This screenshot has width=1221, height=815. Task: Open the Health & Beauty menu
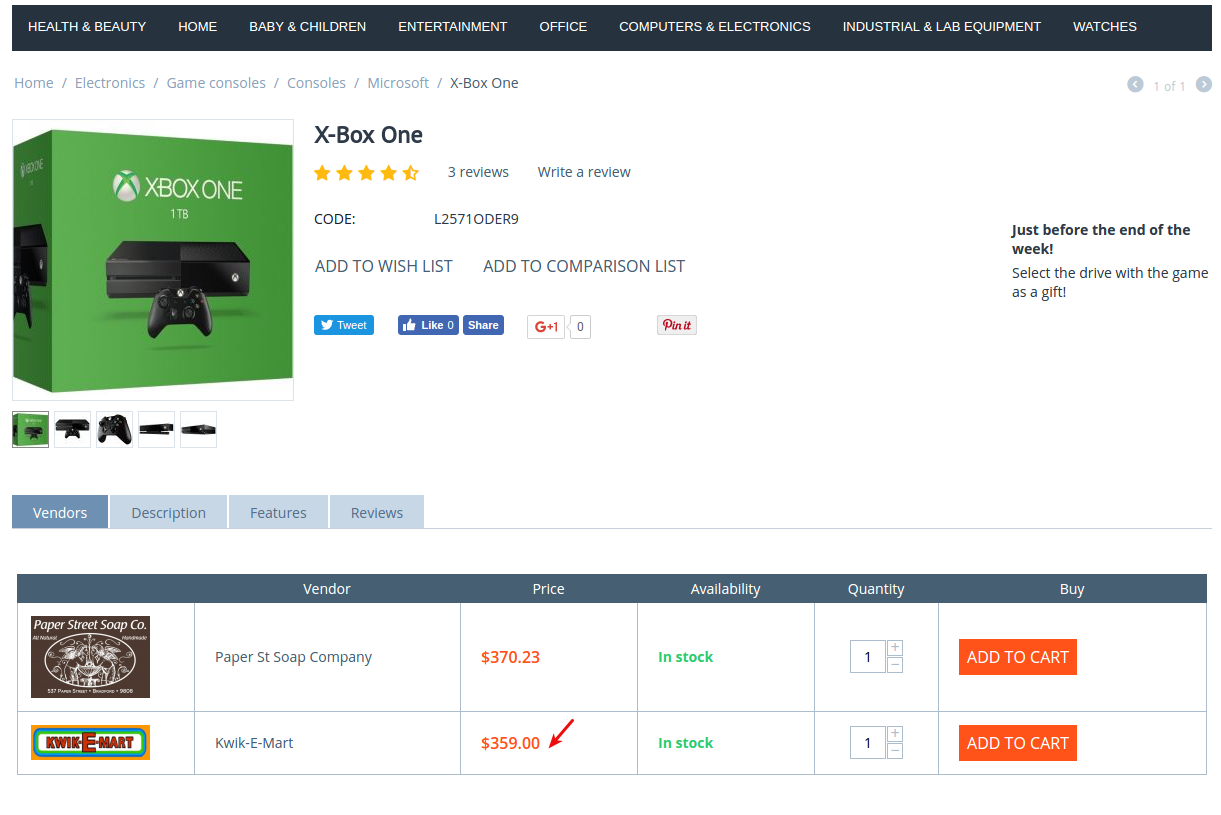87,27
